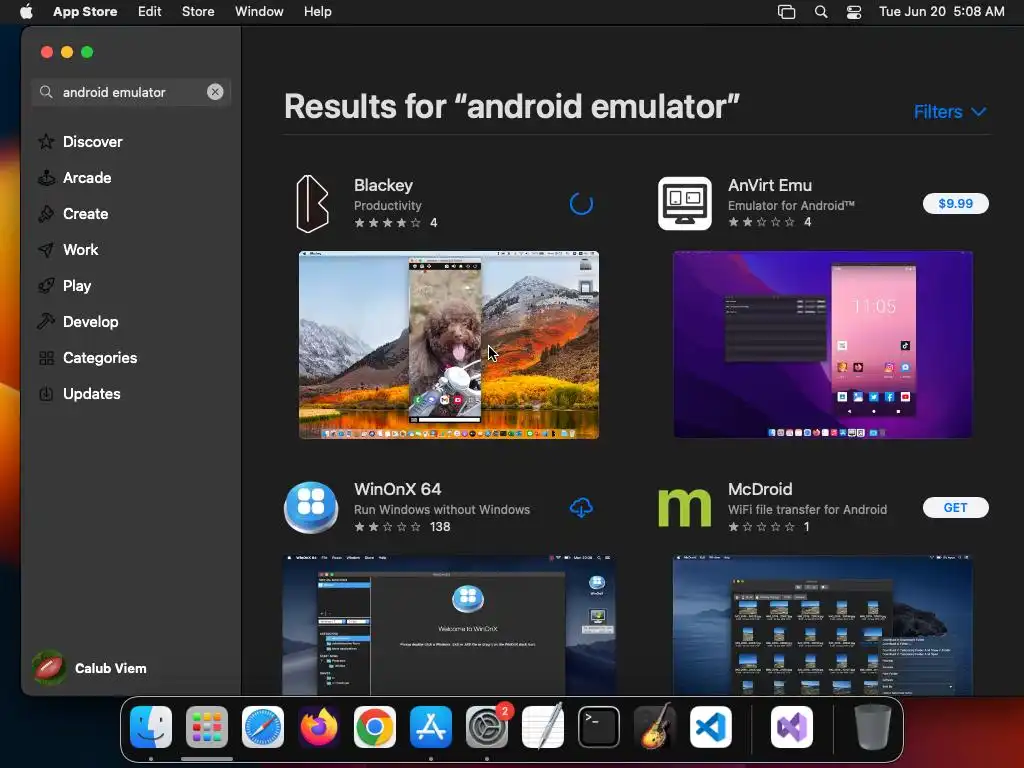Open the Apple menu

point(26,12)
